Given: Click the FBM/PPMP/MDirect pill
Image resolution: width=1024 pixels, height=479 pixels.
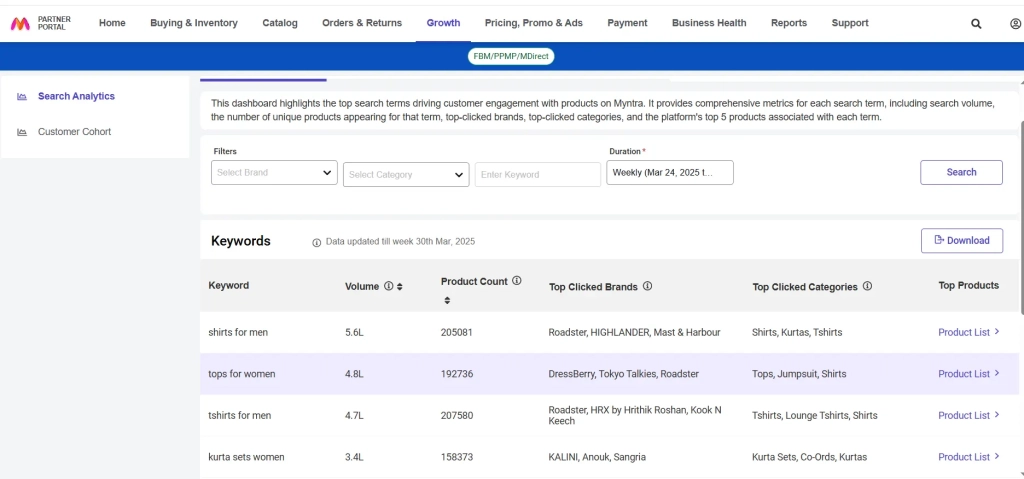Looking at the screenshot, I should coord(511,56).
